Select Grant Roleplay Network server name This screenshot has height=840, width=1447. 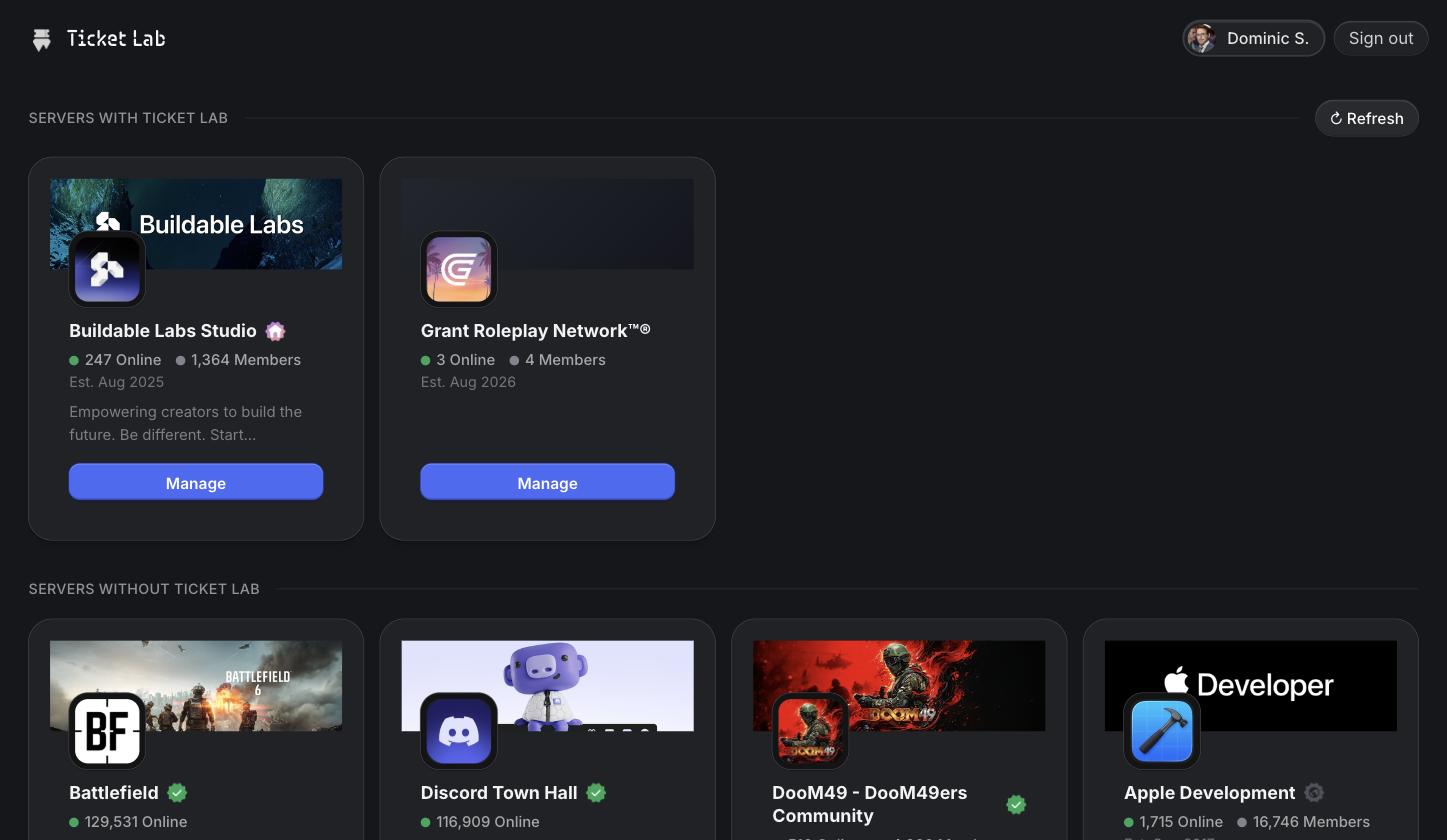(535, 330)
